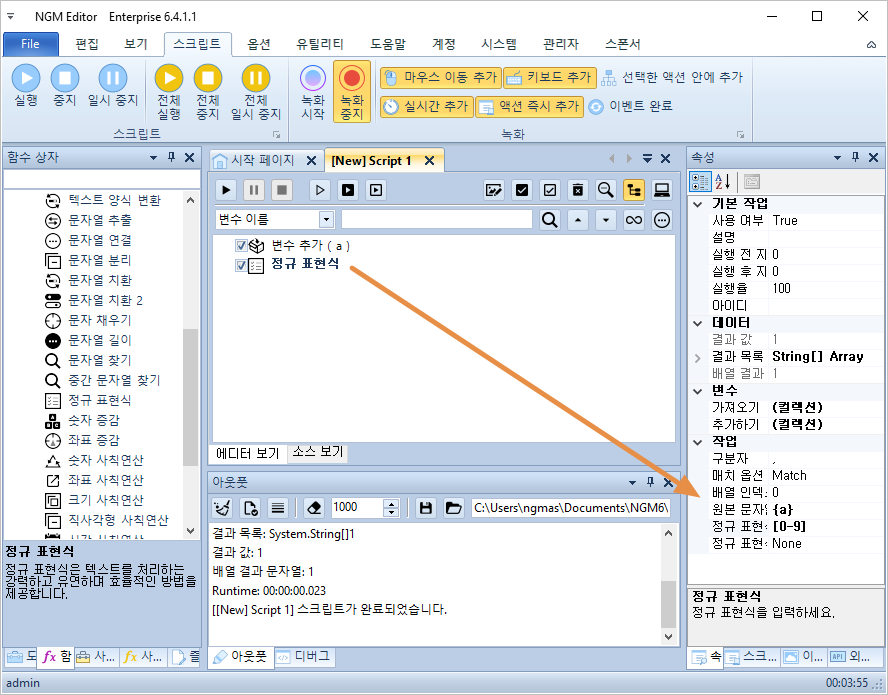Open the 옵션 ribbon tab
The width and height of the screenshot is (888, 695).
[259, 44]
